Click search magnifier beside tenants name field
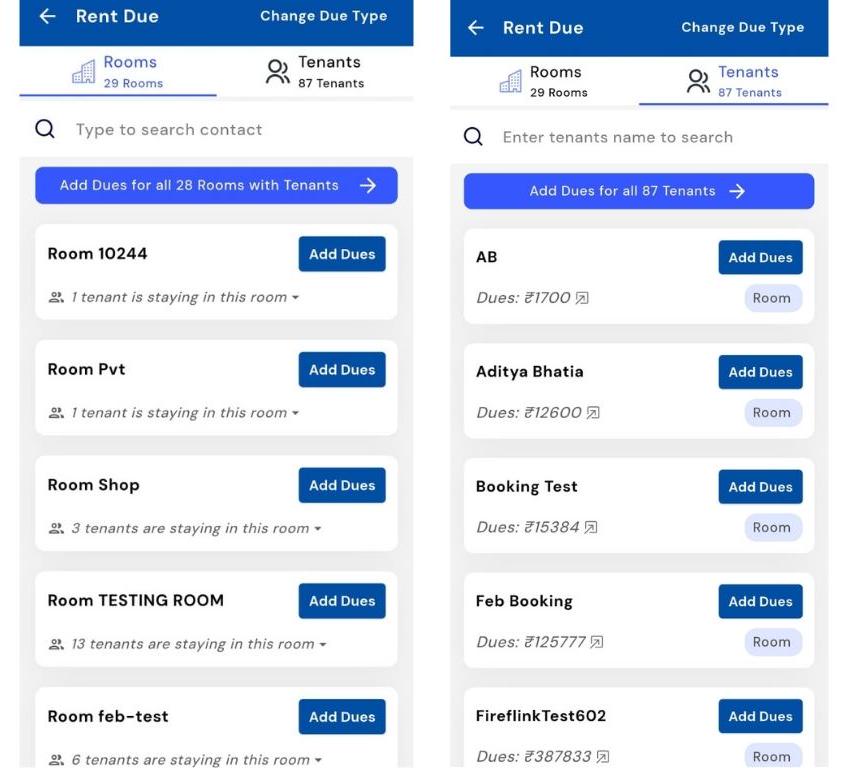The image size is (848, 768). click(473, 137)
